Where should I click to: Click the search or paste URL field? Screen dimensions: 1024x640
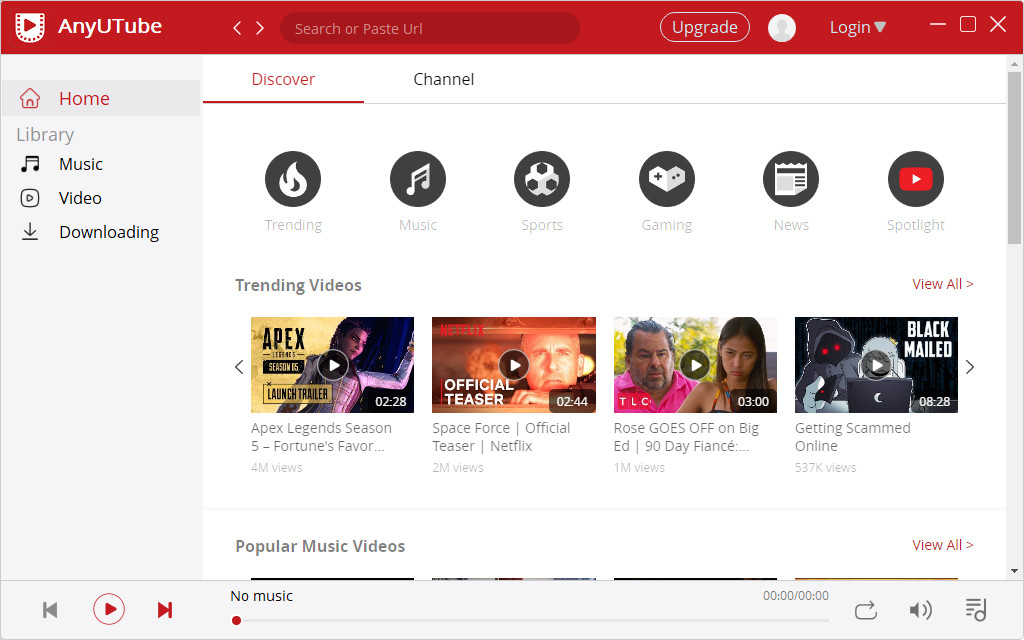(x=430, y=28)
